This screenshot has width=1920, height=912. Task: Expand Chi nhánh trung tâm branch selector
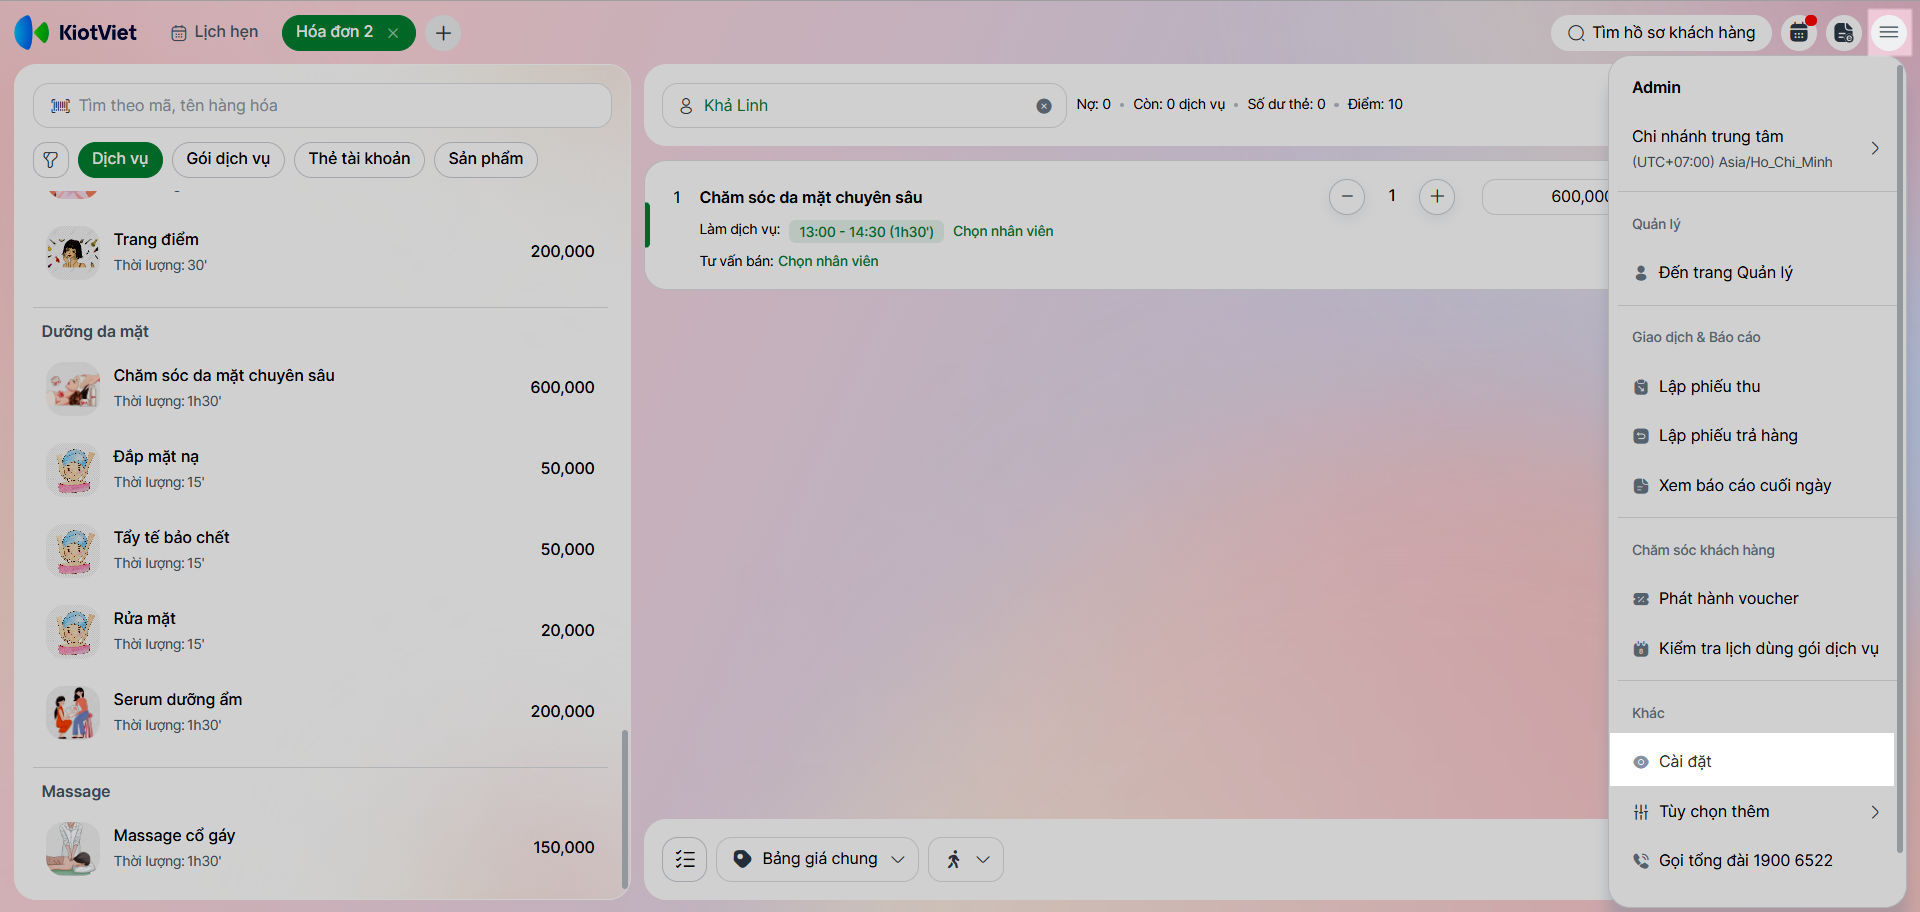pyautogui.click(x=1756, y=148)
